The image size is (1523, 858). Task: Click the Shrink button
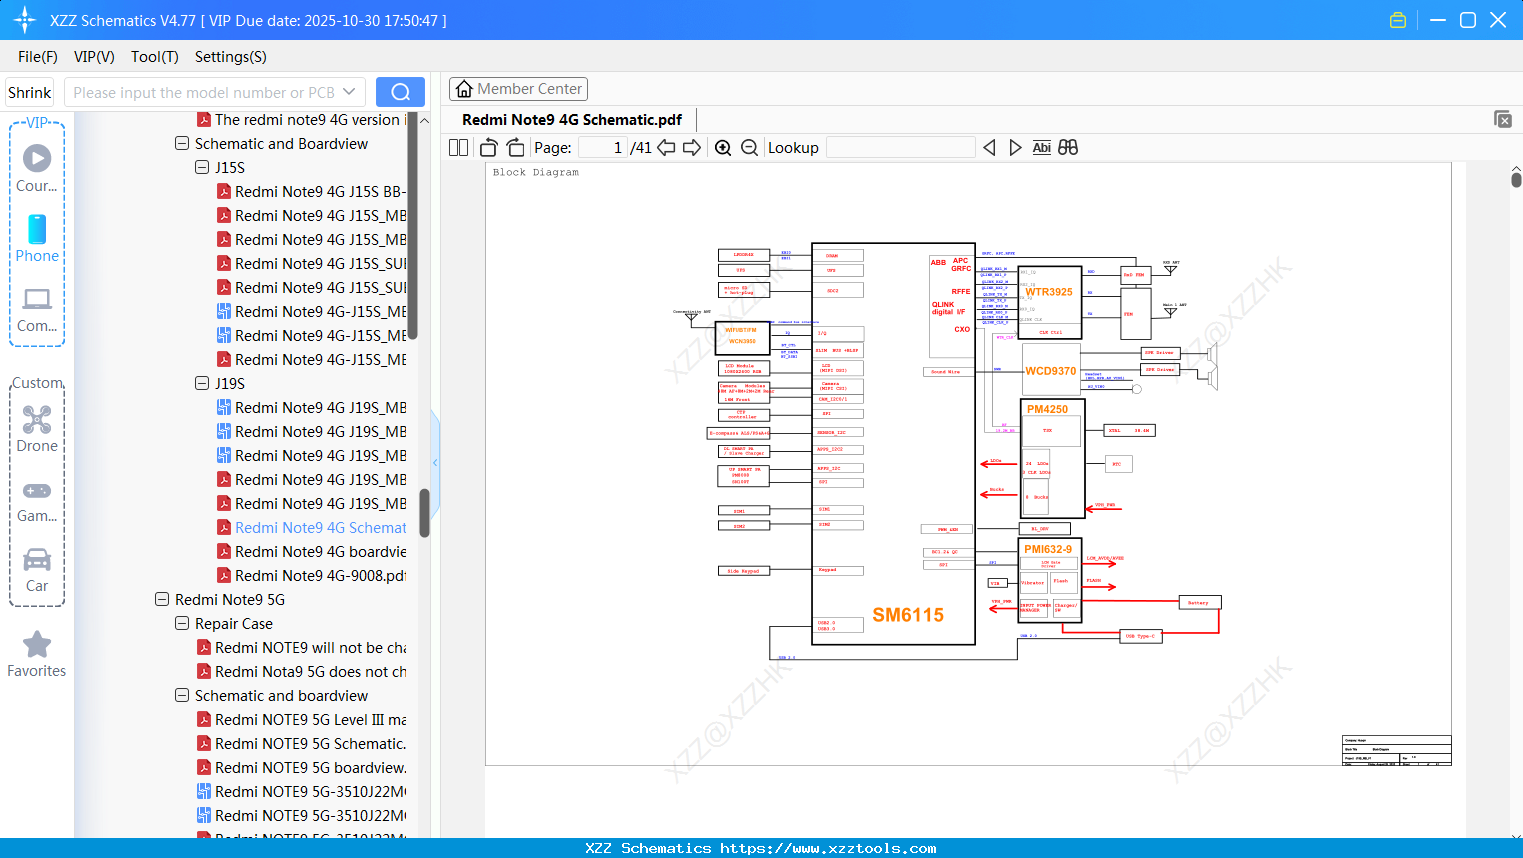(29, 91)
